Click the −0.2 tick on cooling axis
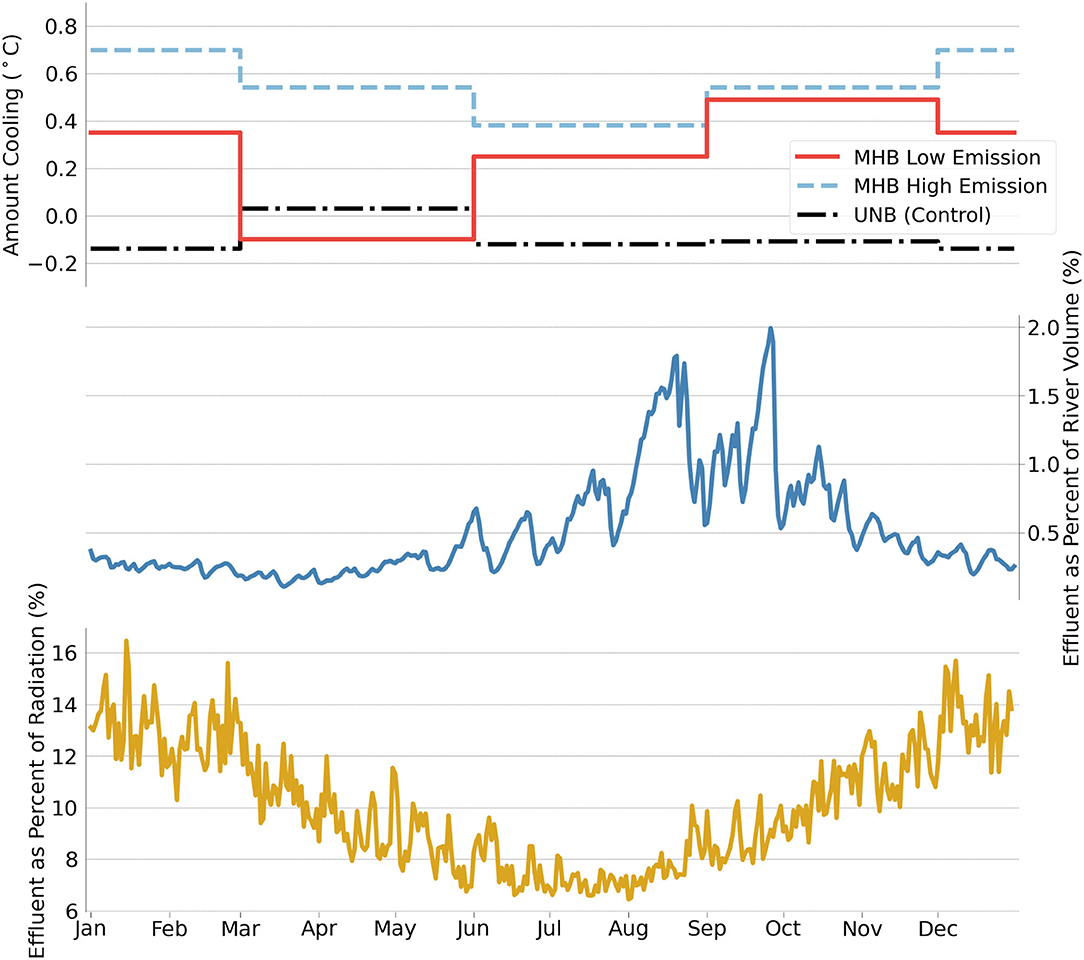 pos(53,263)
